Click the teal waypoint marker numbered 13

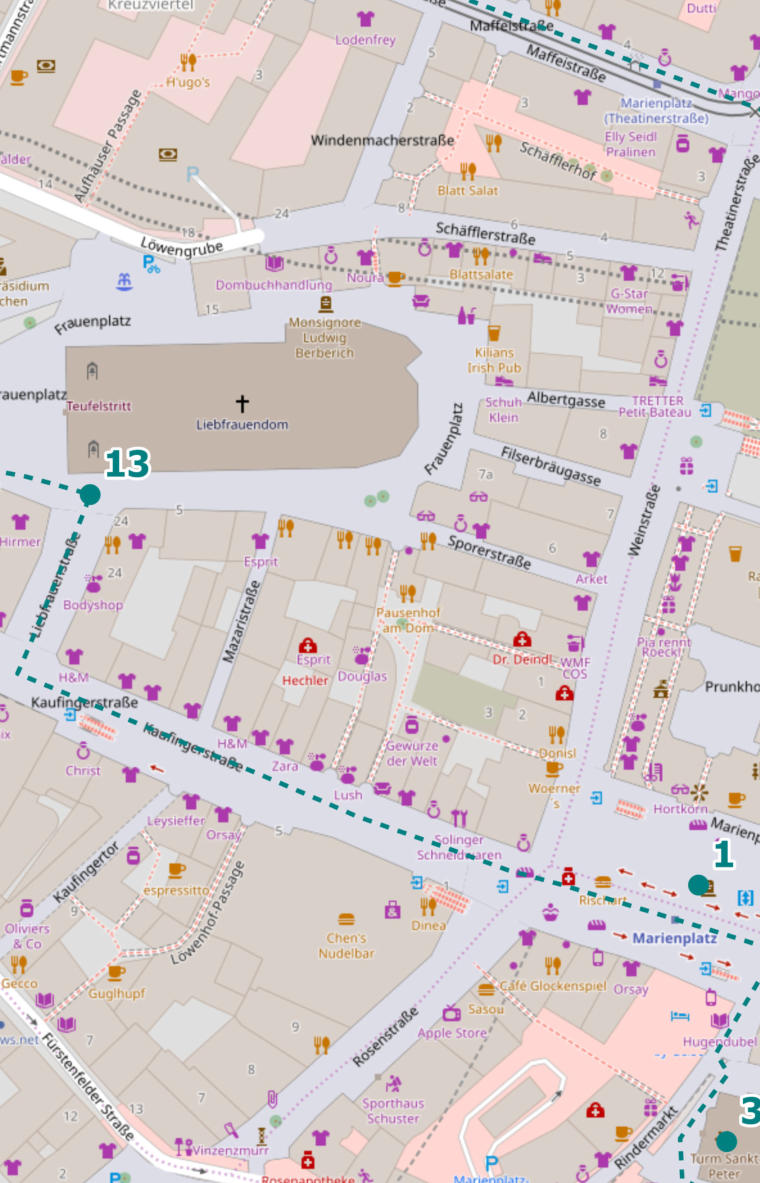tap(90, 494)
